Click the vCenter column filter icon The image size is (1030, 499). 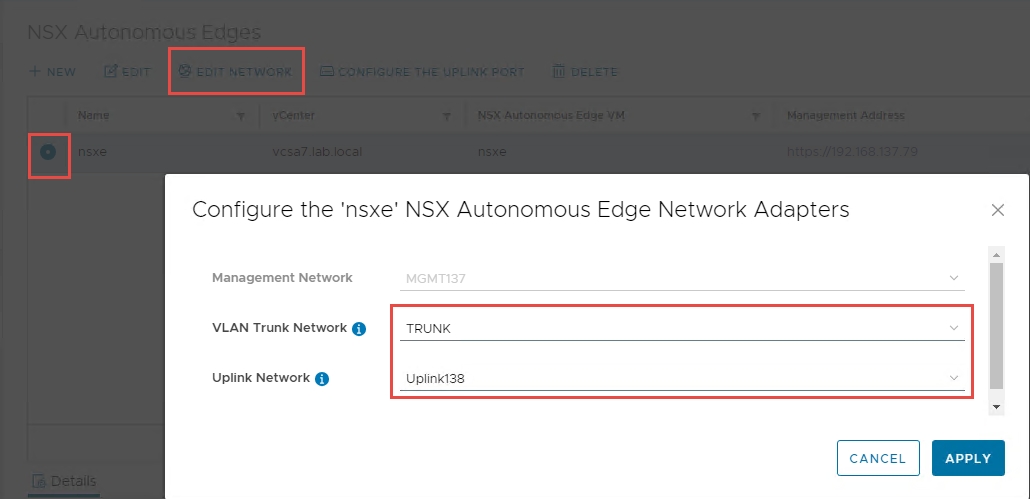[x=446, y=116]
